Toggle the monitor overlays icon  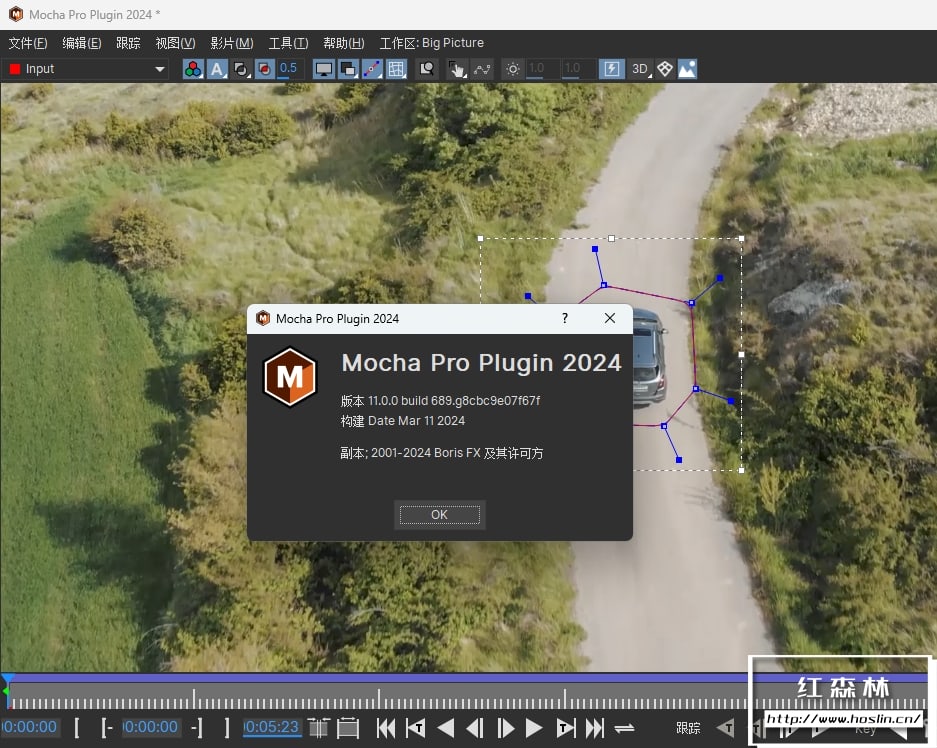point(324,69)
